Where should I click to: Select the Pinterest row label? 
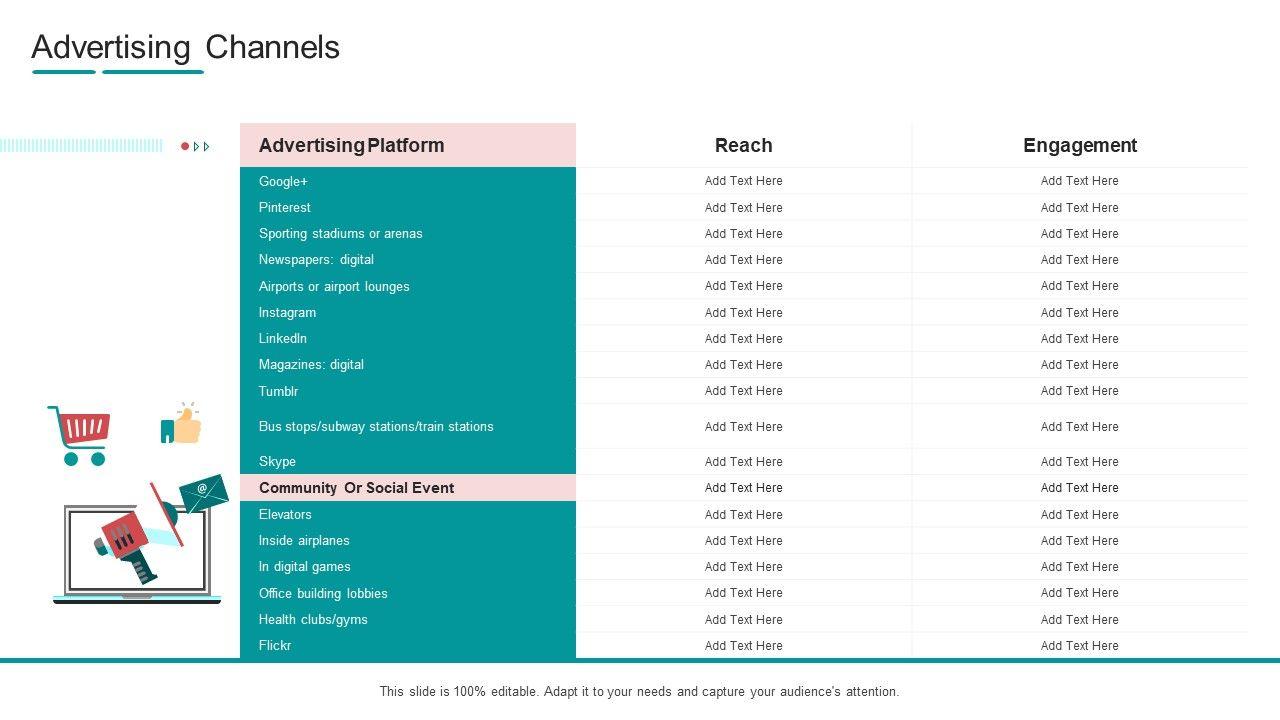[285, 207]
